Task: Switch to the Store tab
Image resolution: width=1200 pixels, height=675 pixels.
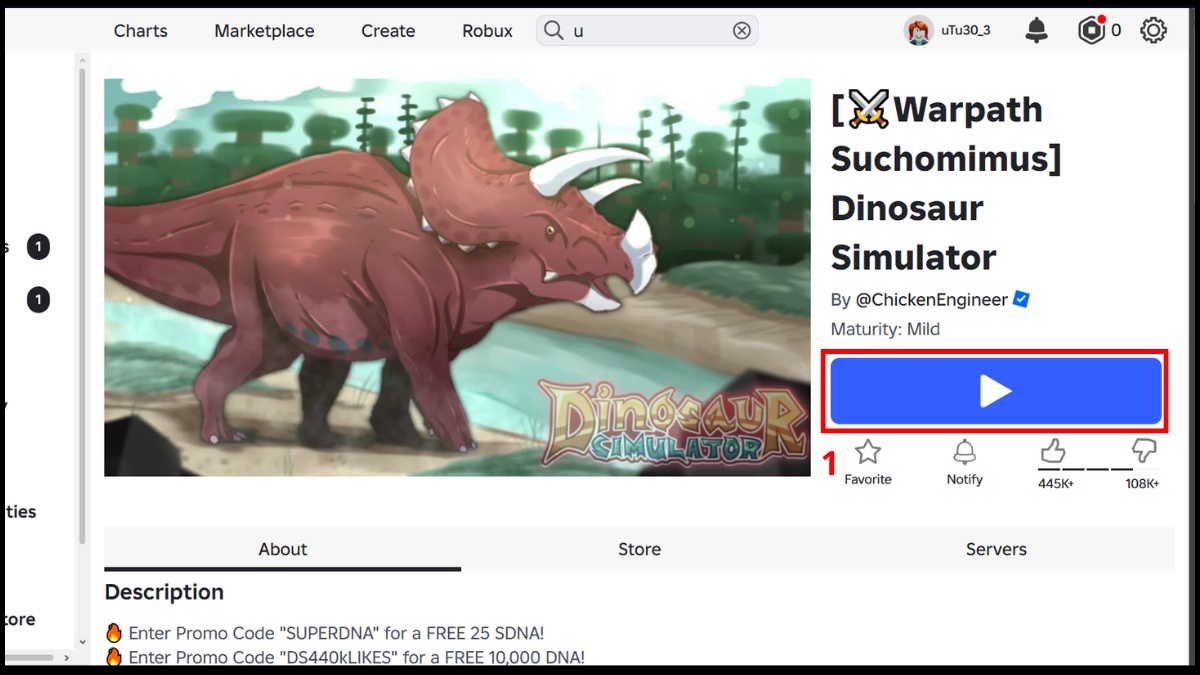Action: coord(639,549)
